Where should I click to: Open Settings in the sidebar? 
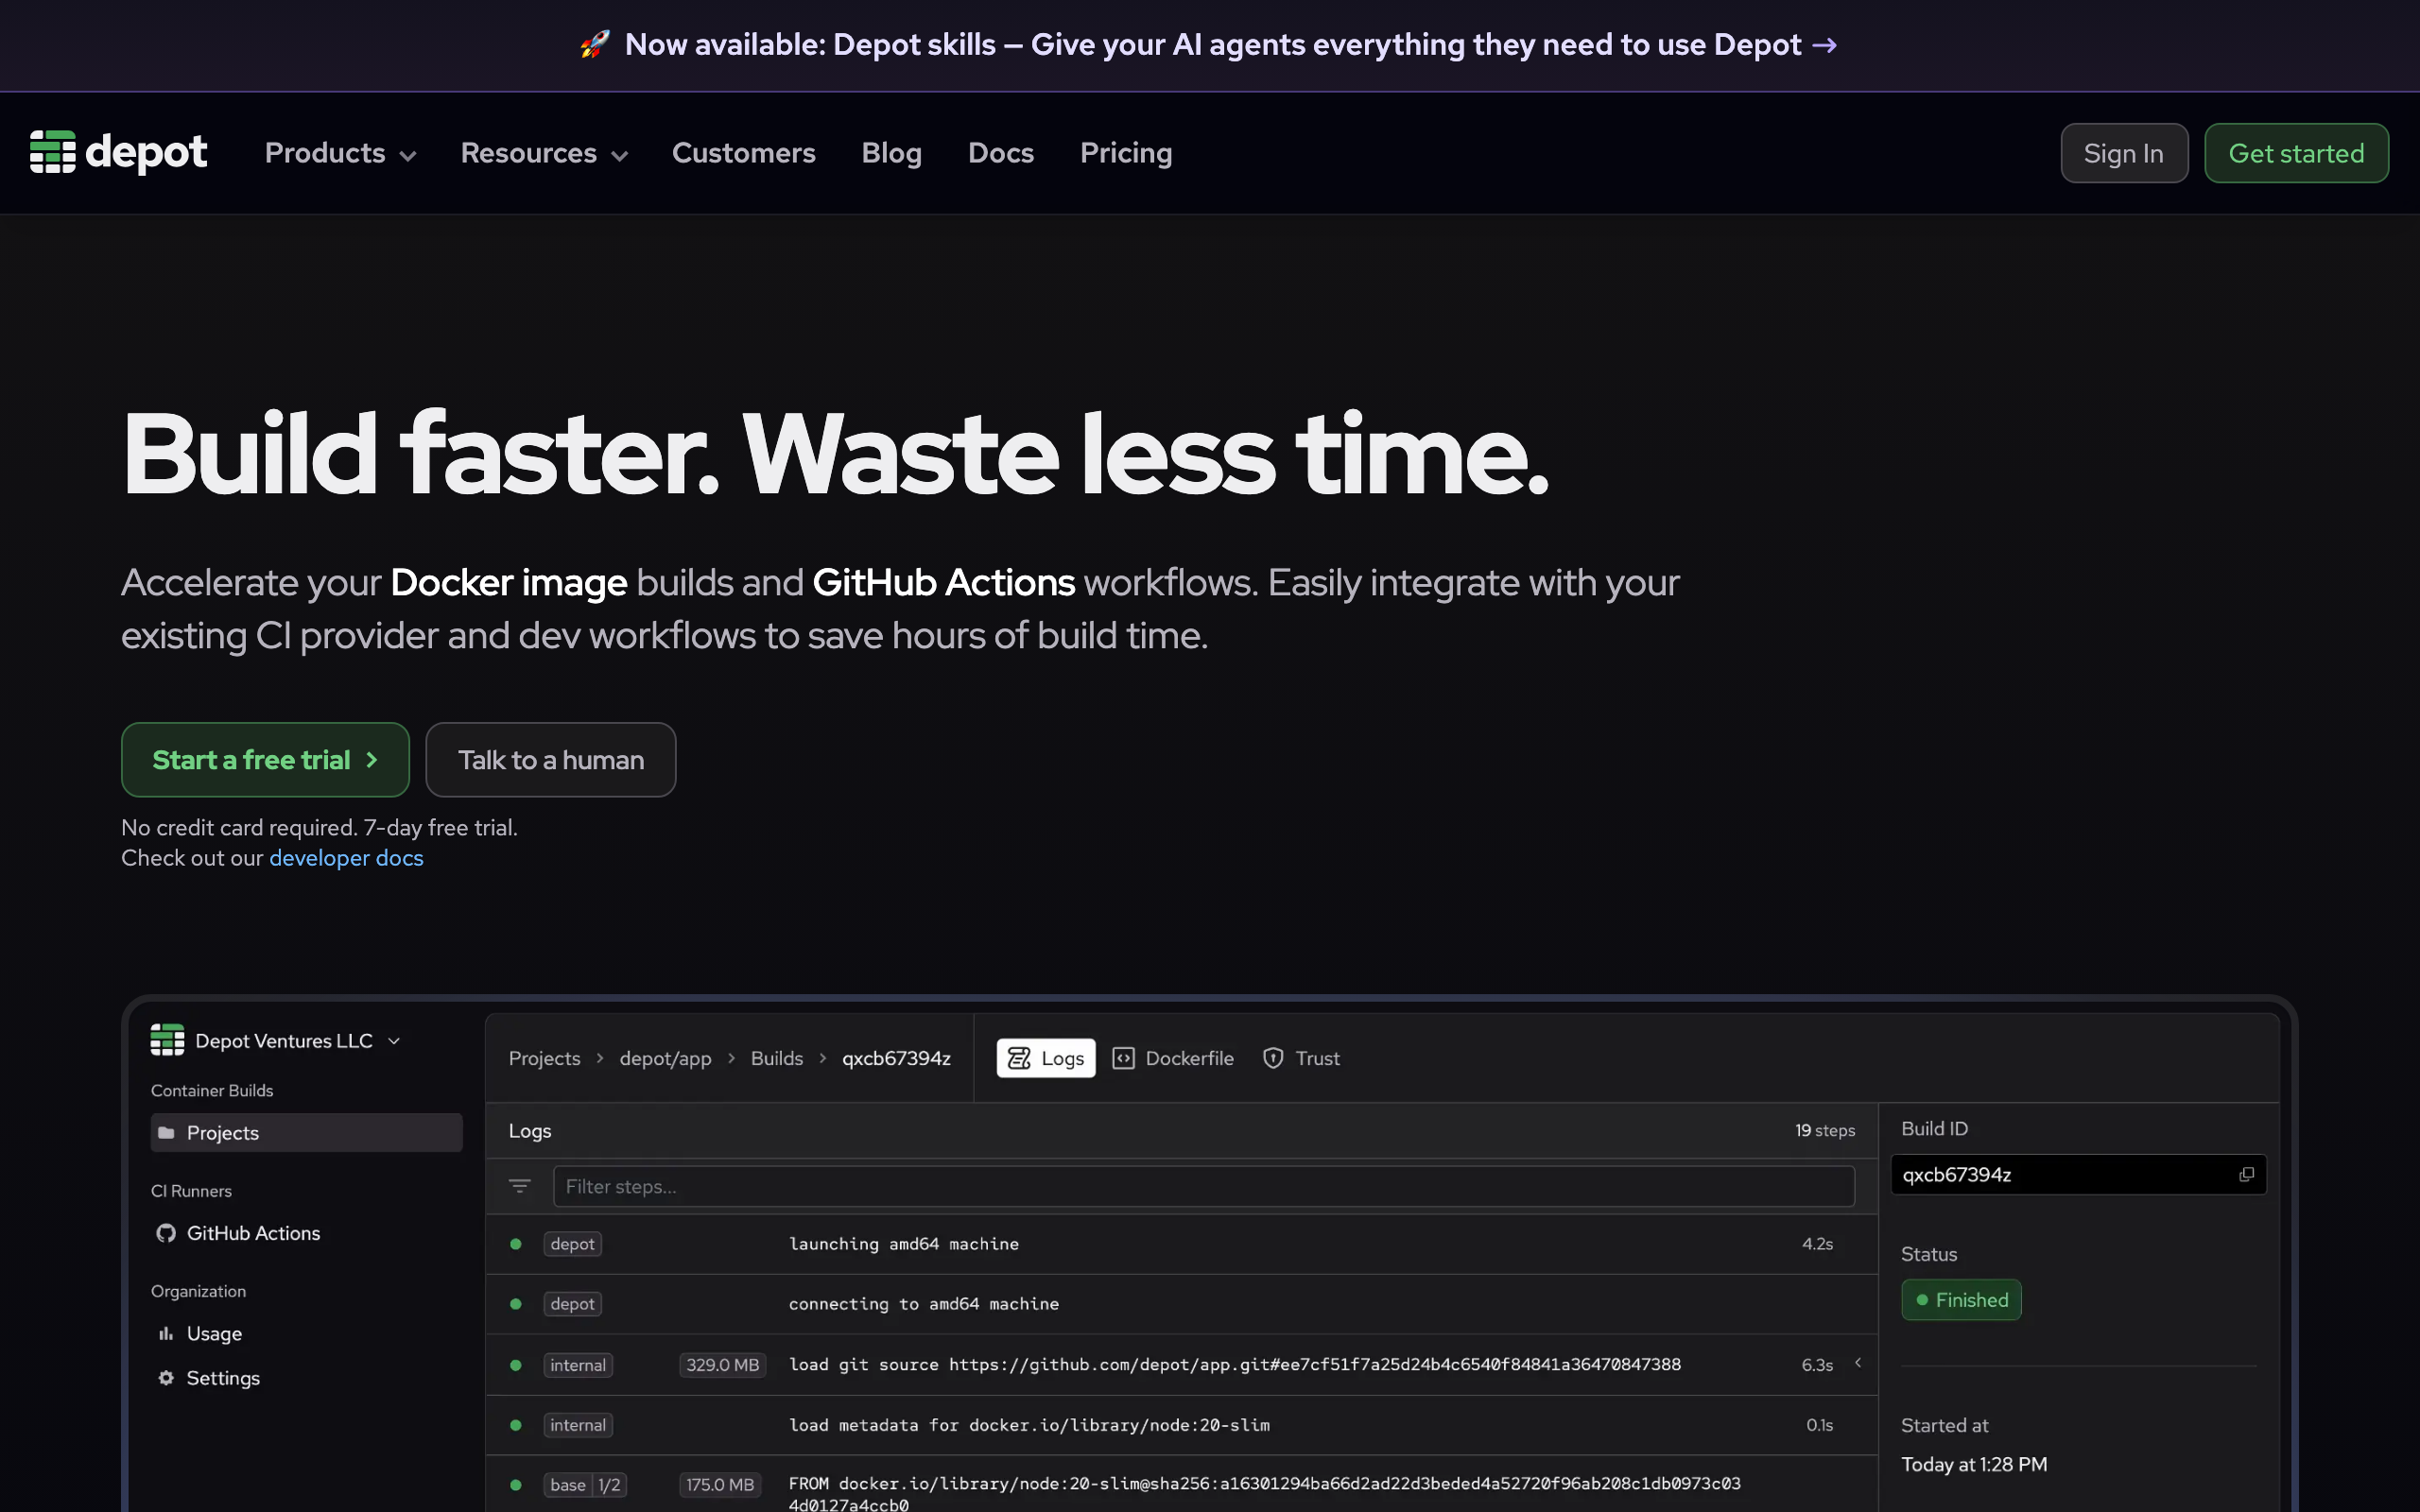[x=222, y=1378]
